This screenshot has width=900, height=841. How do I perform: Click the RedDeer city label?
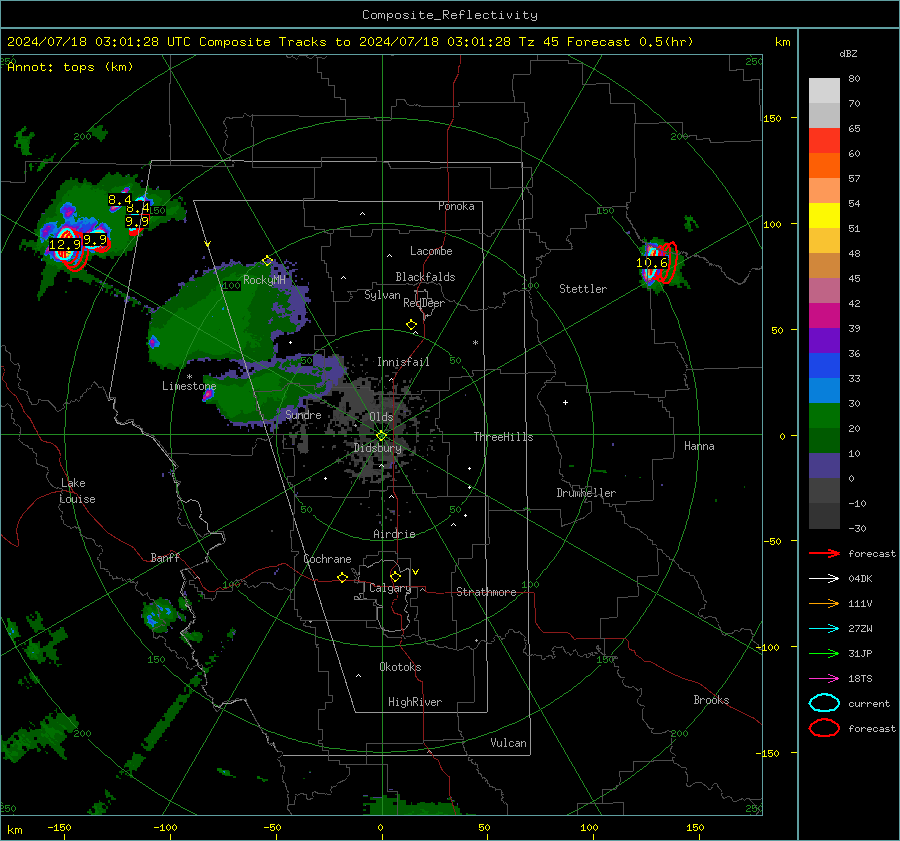point(424,303)
